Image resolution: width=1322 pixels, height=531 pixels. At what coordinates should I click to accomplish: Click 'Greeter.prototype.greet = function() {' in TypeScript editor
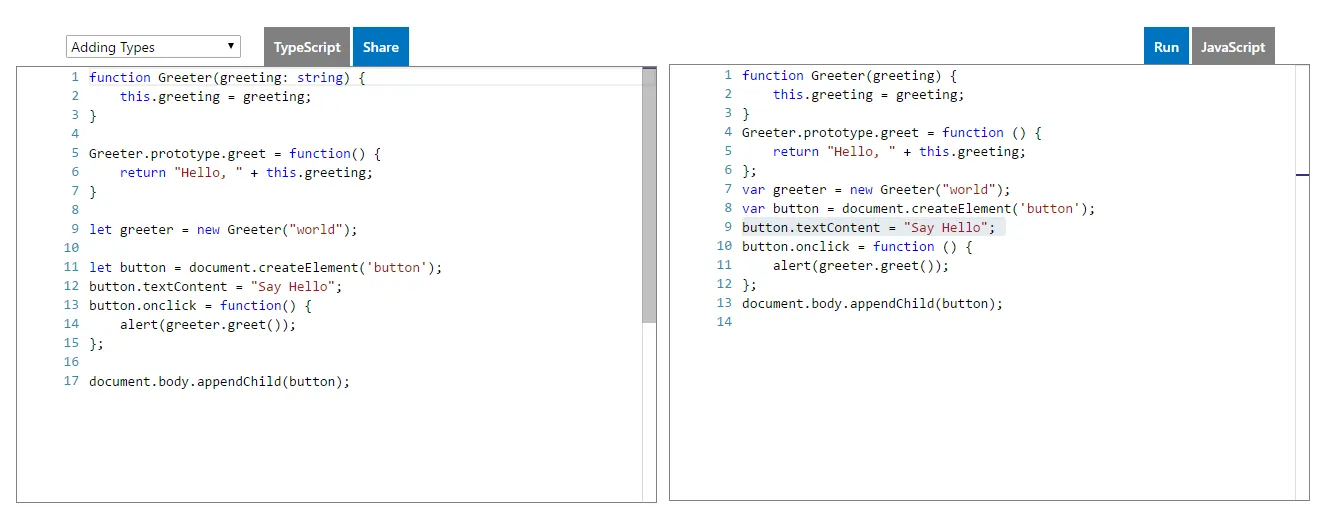click(235, 153)
